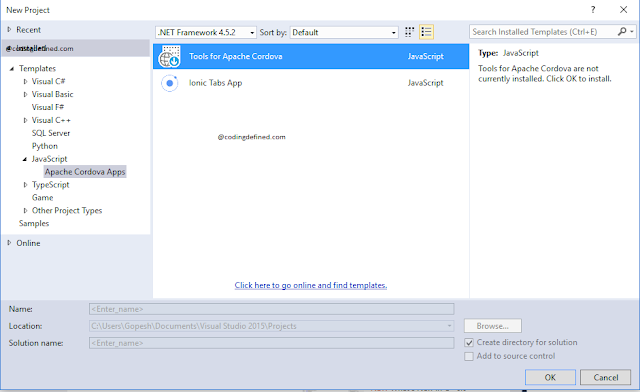Expand the Visual C# tree node
This screenshot has width=640, height=392.
click(x=25, y=81)
